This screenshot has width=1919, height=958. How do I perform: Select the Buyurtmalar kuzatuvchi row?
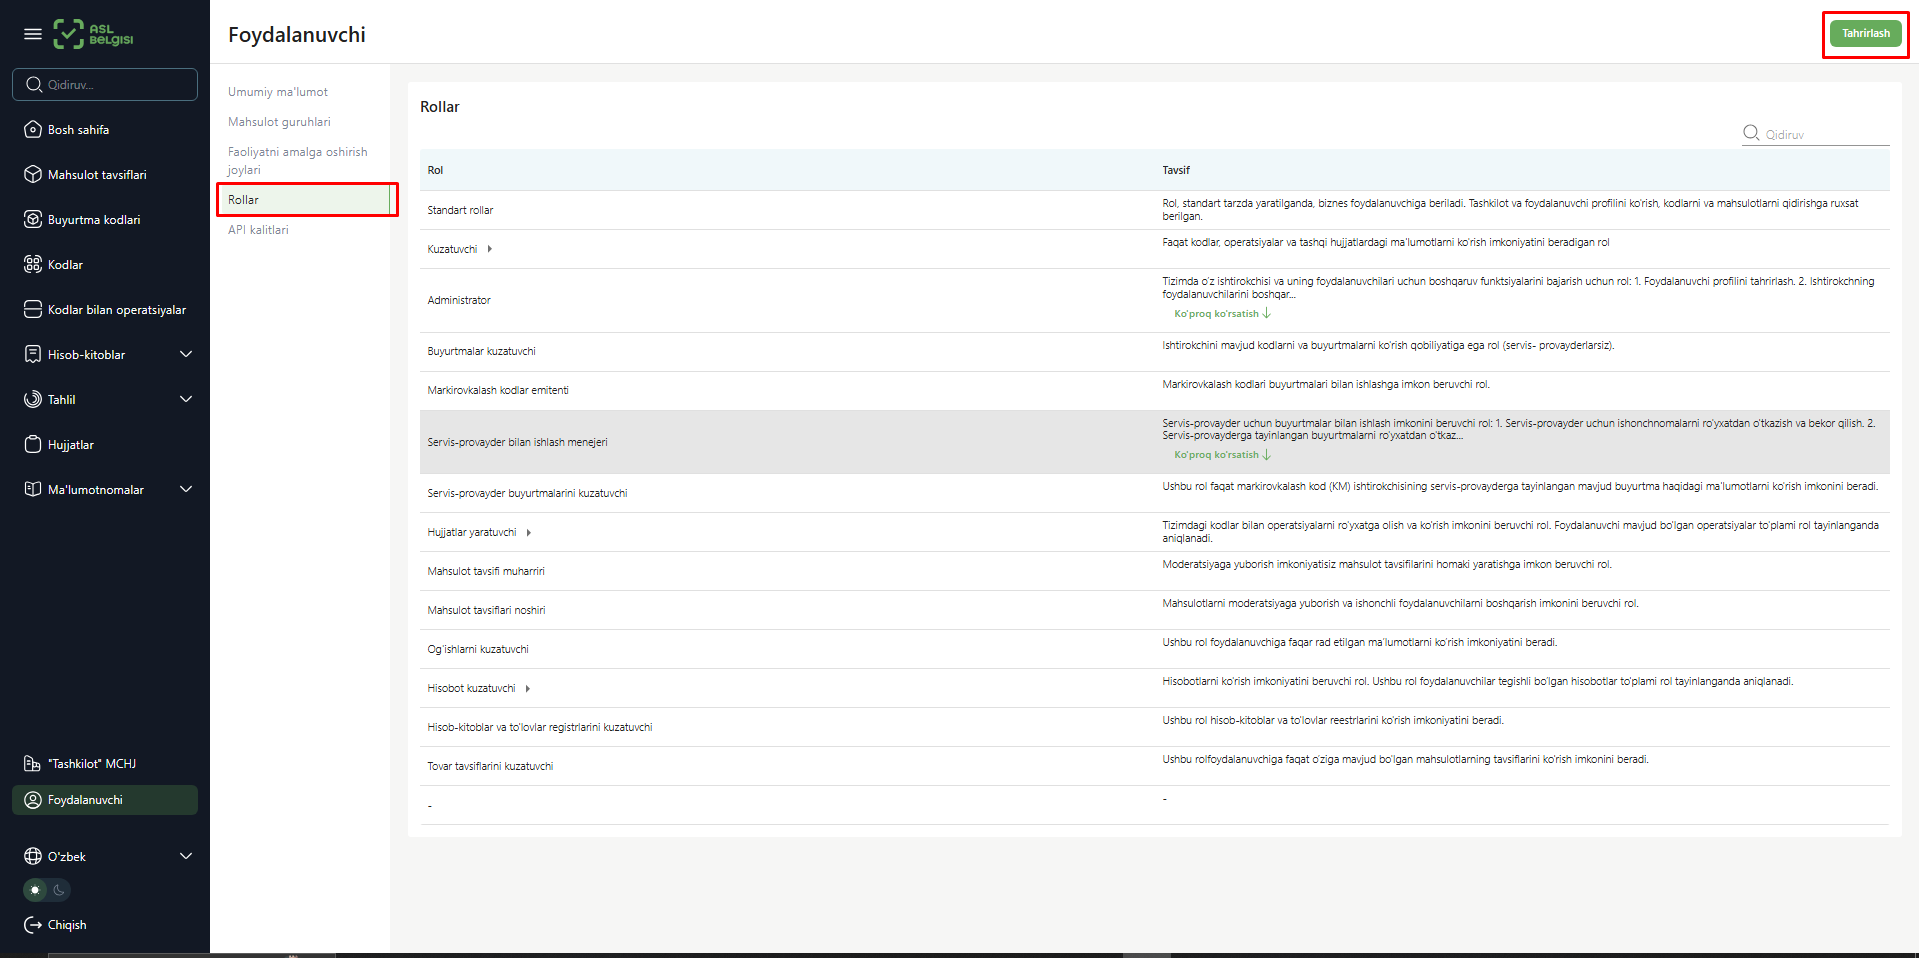(1154, 352)
